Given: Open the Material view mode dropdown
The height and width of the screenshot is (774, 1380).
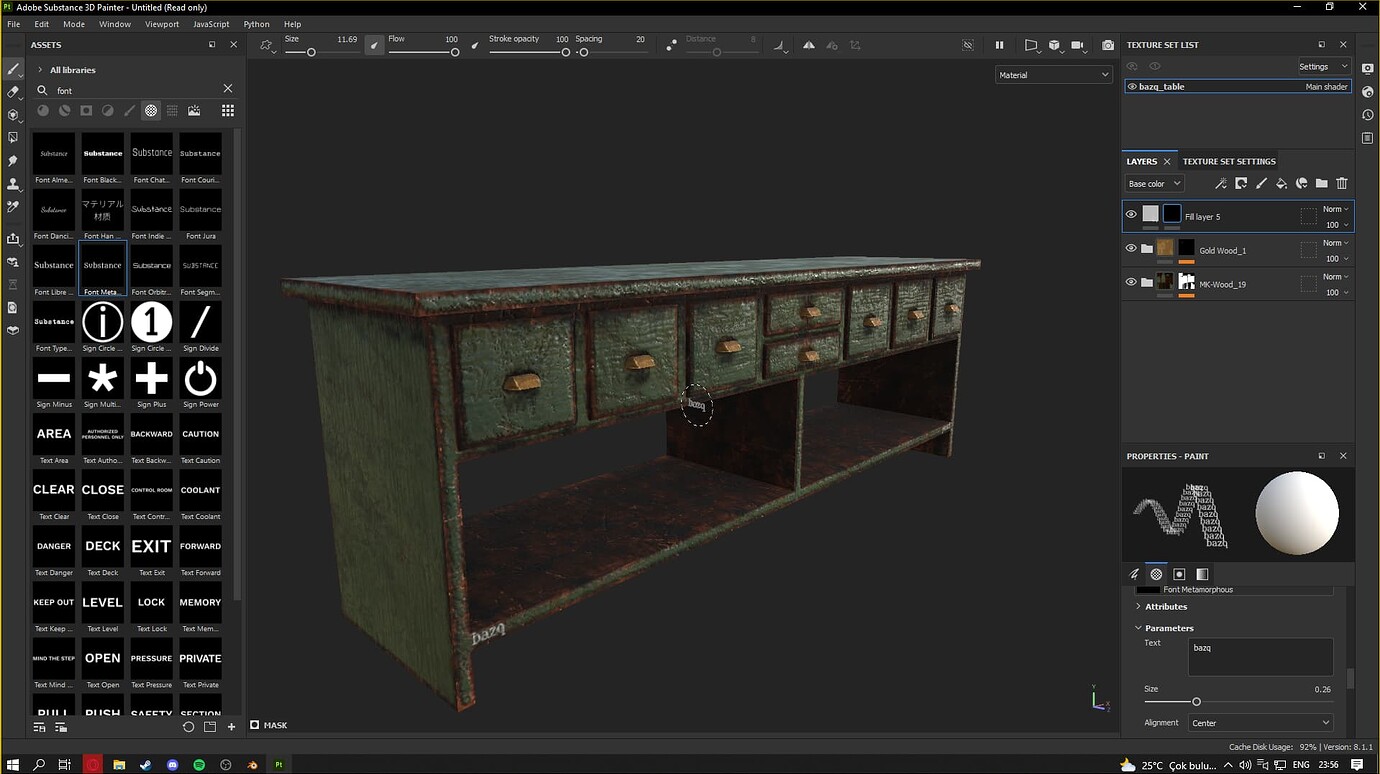Looking at the screenshot, I should (1052, 74).
